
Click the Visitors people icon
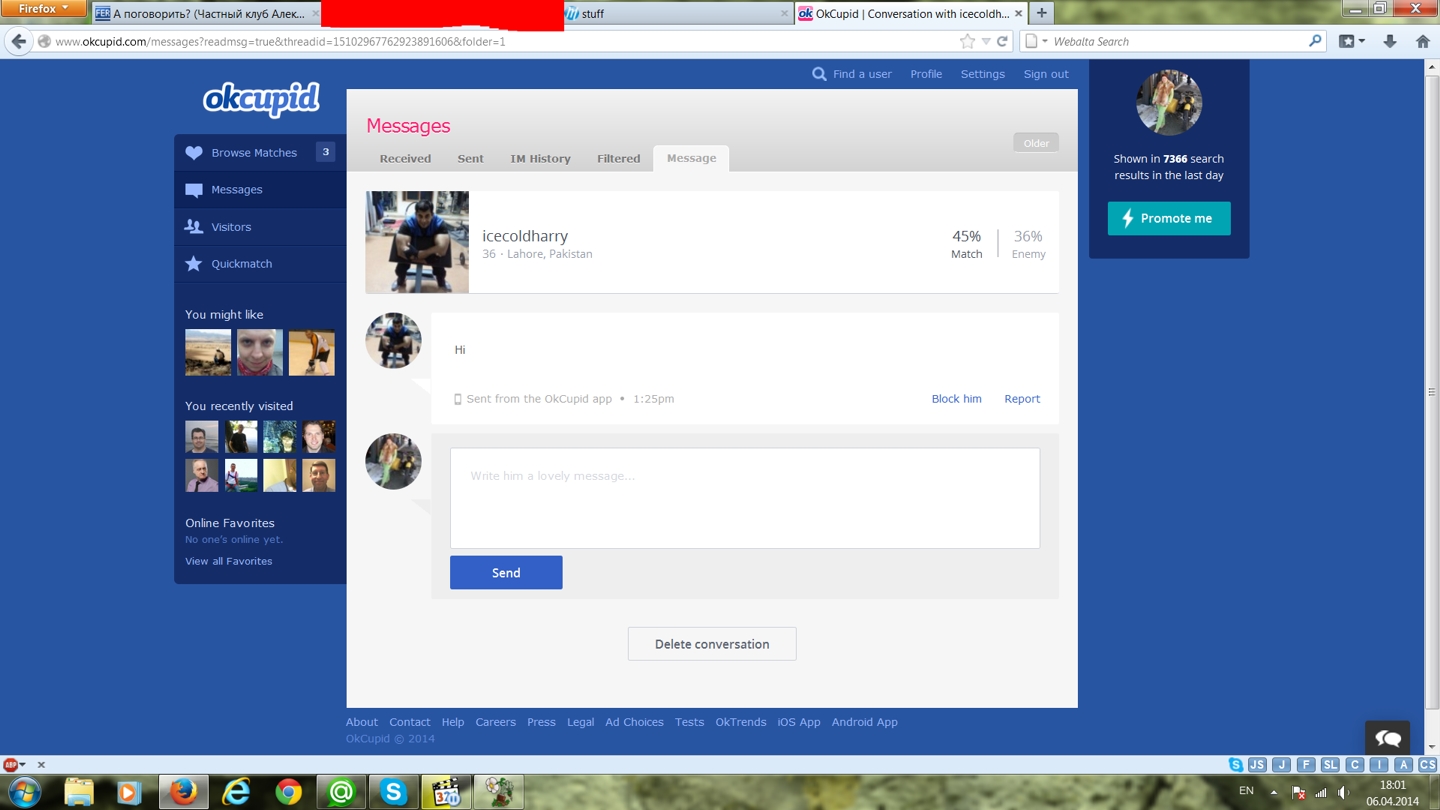(194, 227)
